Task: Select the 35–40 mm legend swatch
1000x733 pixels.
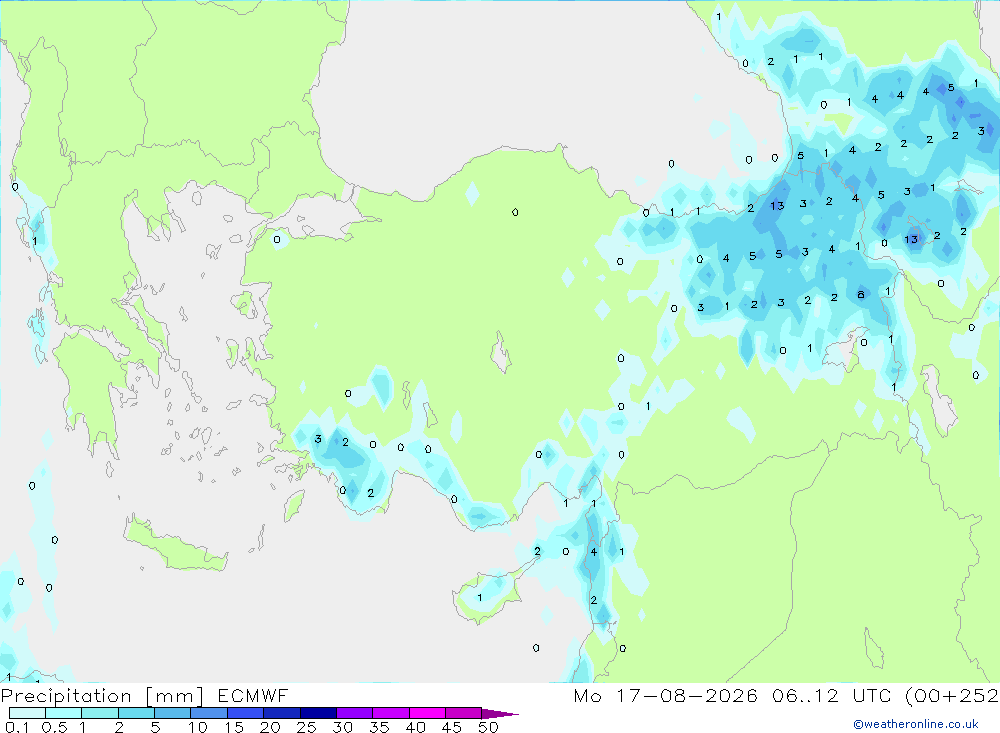Action: (x=391, y=713)
